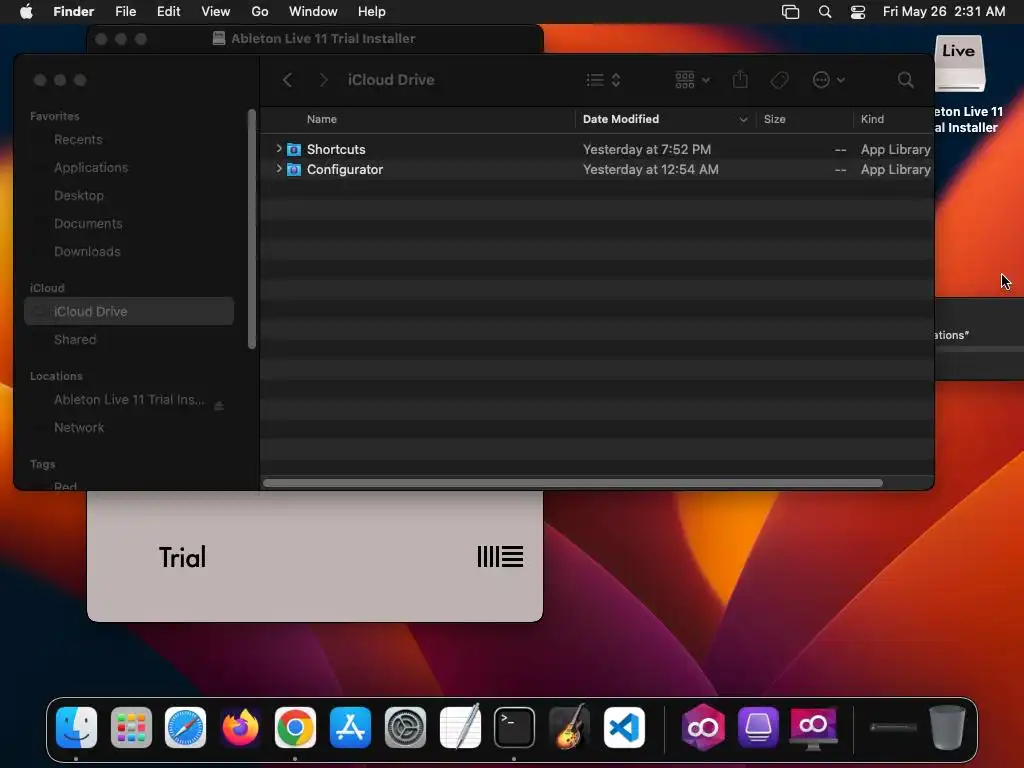1024x768 pixels.
Task: Open Stage Manager menu bar icon
Action: pos(790,12)
